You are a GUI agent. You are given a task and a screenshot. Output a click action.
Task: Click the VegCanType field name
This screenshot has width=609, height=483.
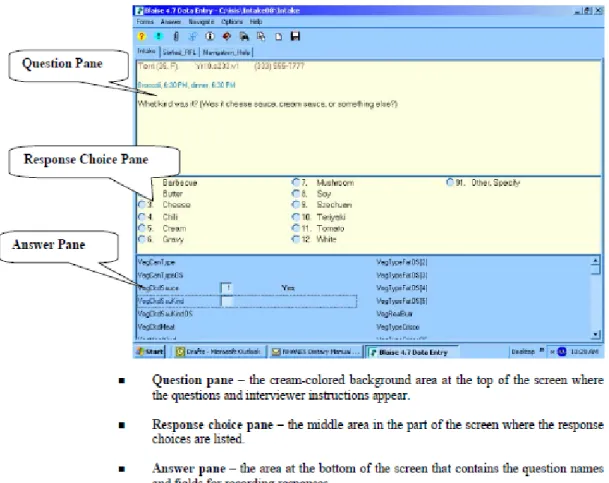tap(156, 262)
